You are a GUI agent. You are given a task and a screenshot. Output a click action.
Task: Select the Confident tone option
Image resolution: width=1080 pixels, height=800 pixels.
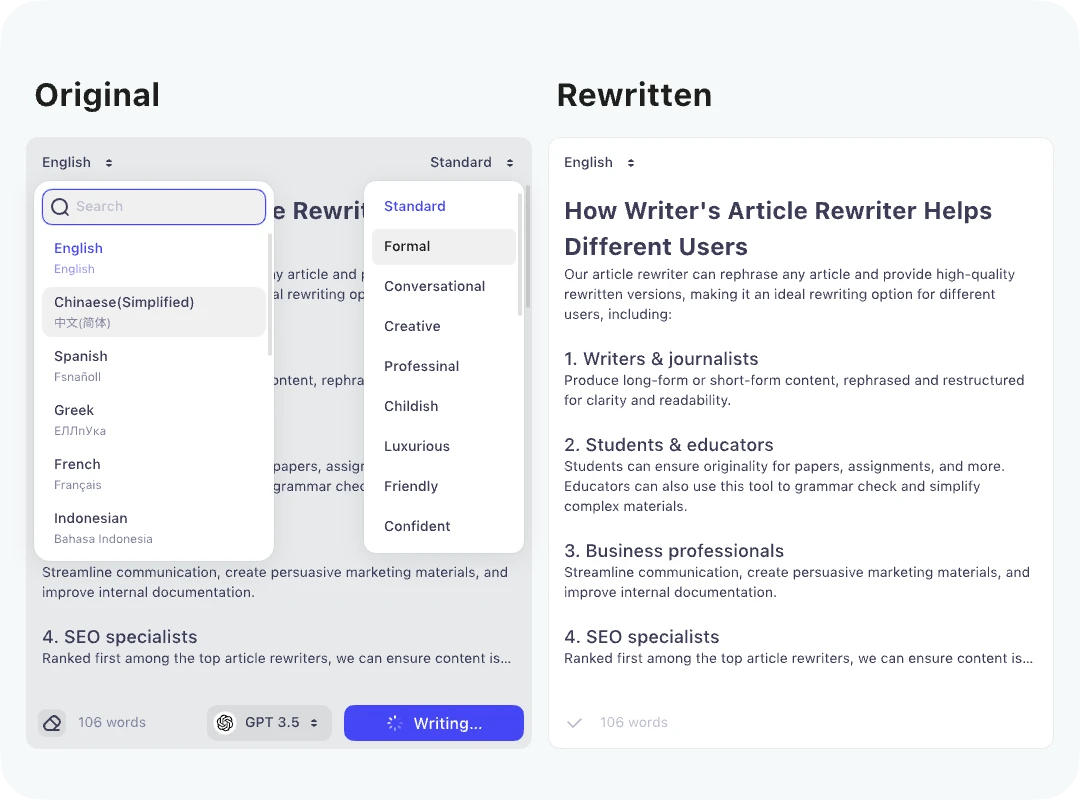click(x=417, y=526)
